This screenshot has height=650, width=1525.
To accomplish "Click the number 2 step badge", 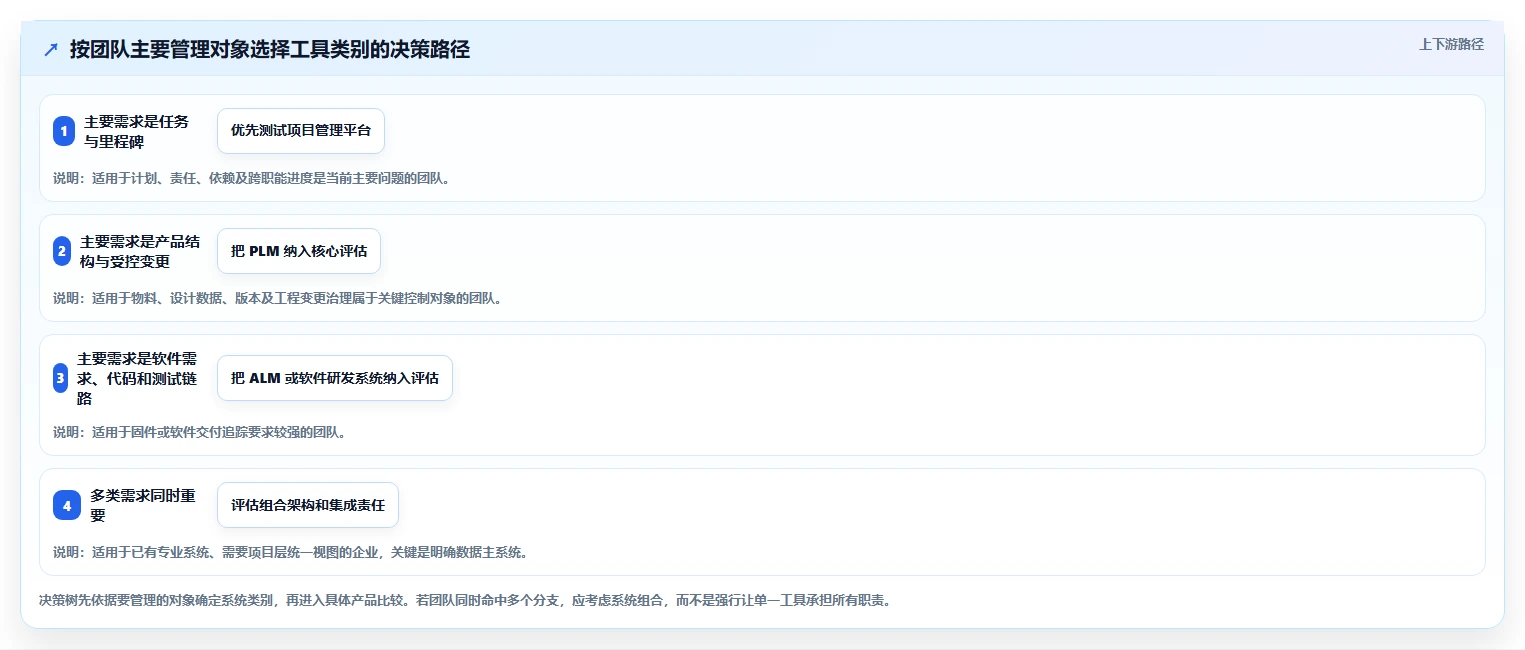I will point(62,251).
